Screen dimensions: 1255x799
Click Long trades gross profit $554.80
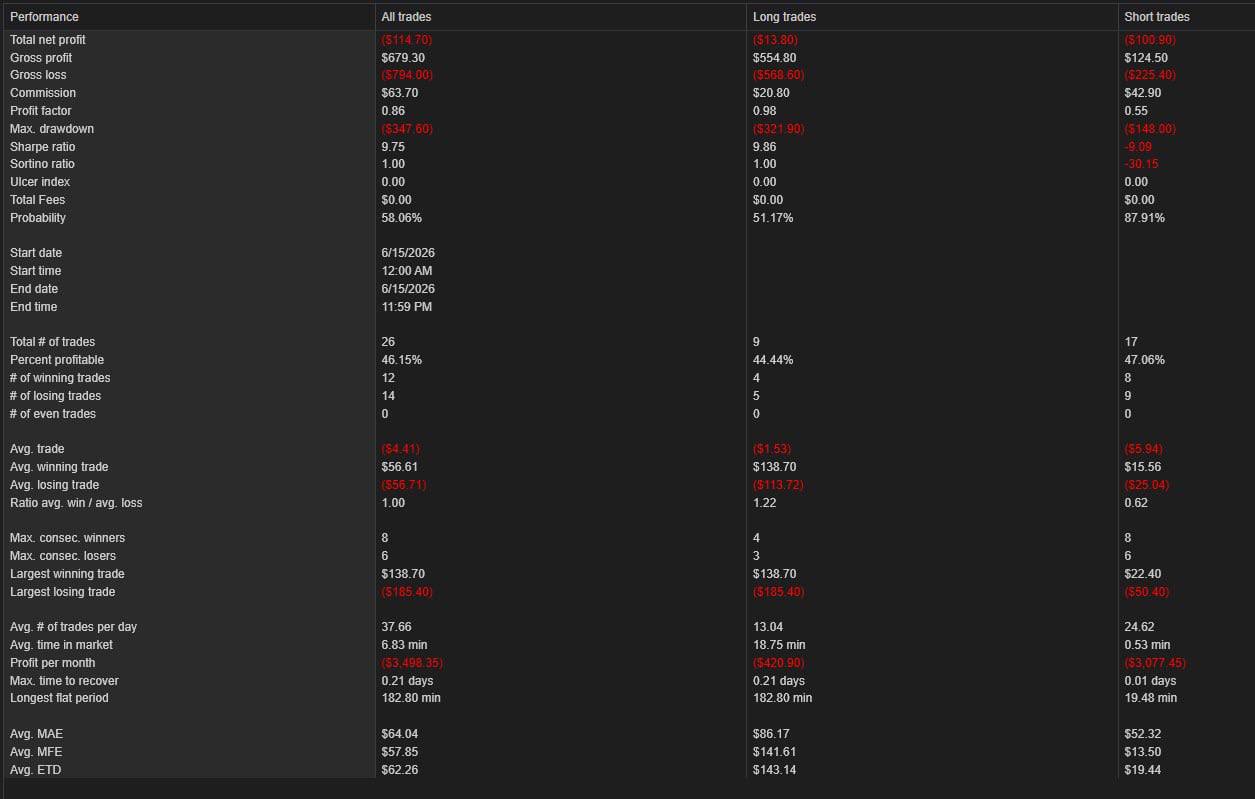[775, 58]
